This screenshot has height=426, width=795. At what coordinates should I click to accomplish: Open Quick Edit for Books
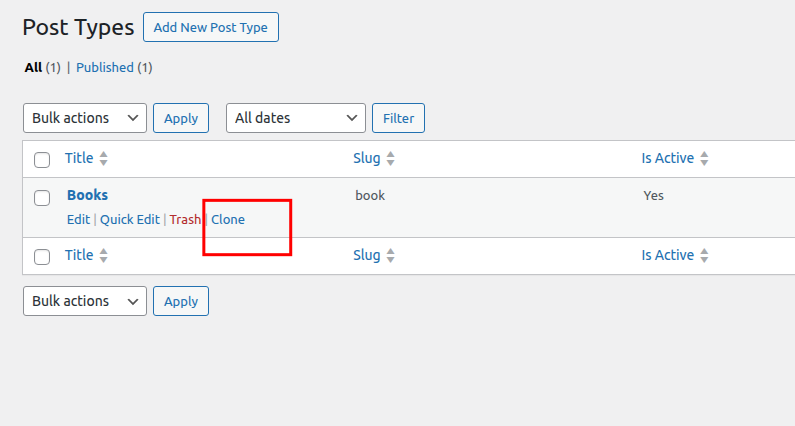[x=130, y=220]
